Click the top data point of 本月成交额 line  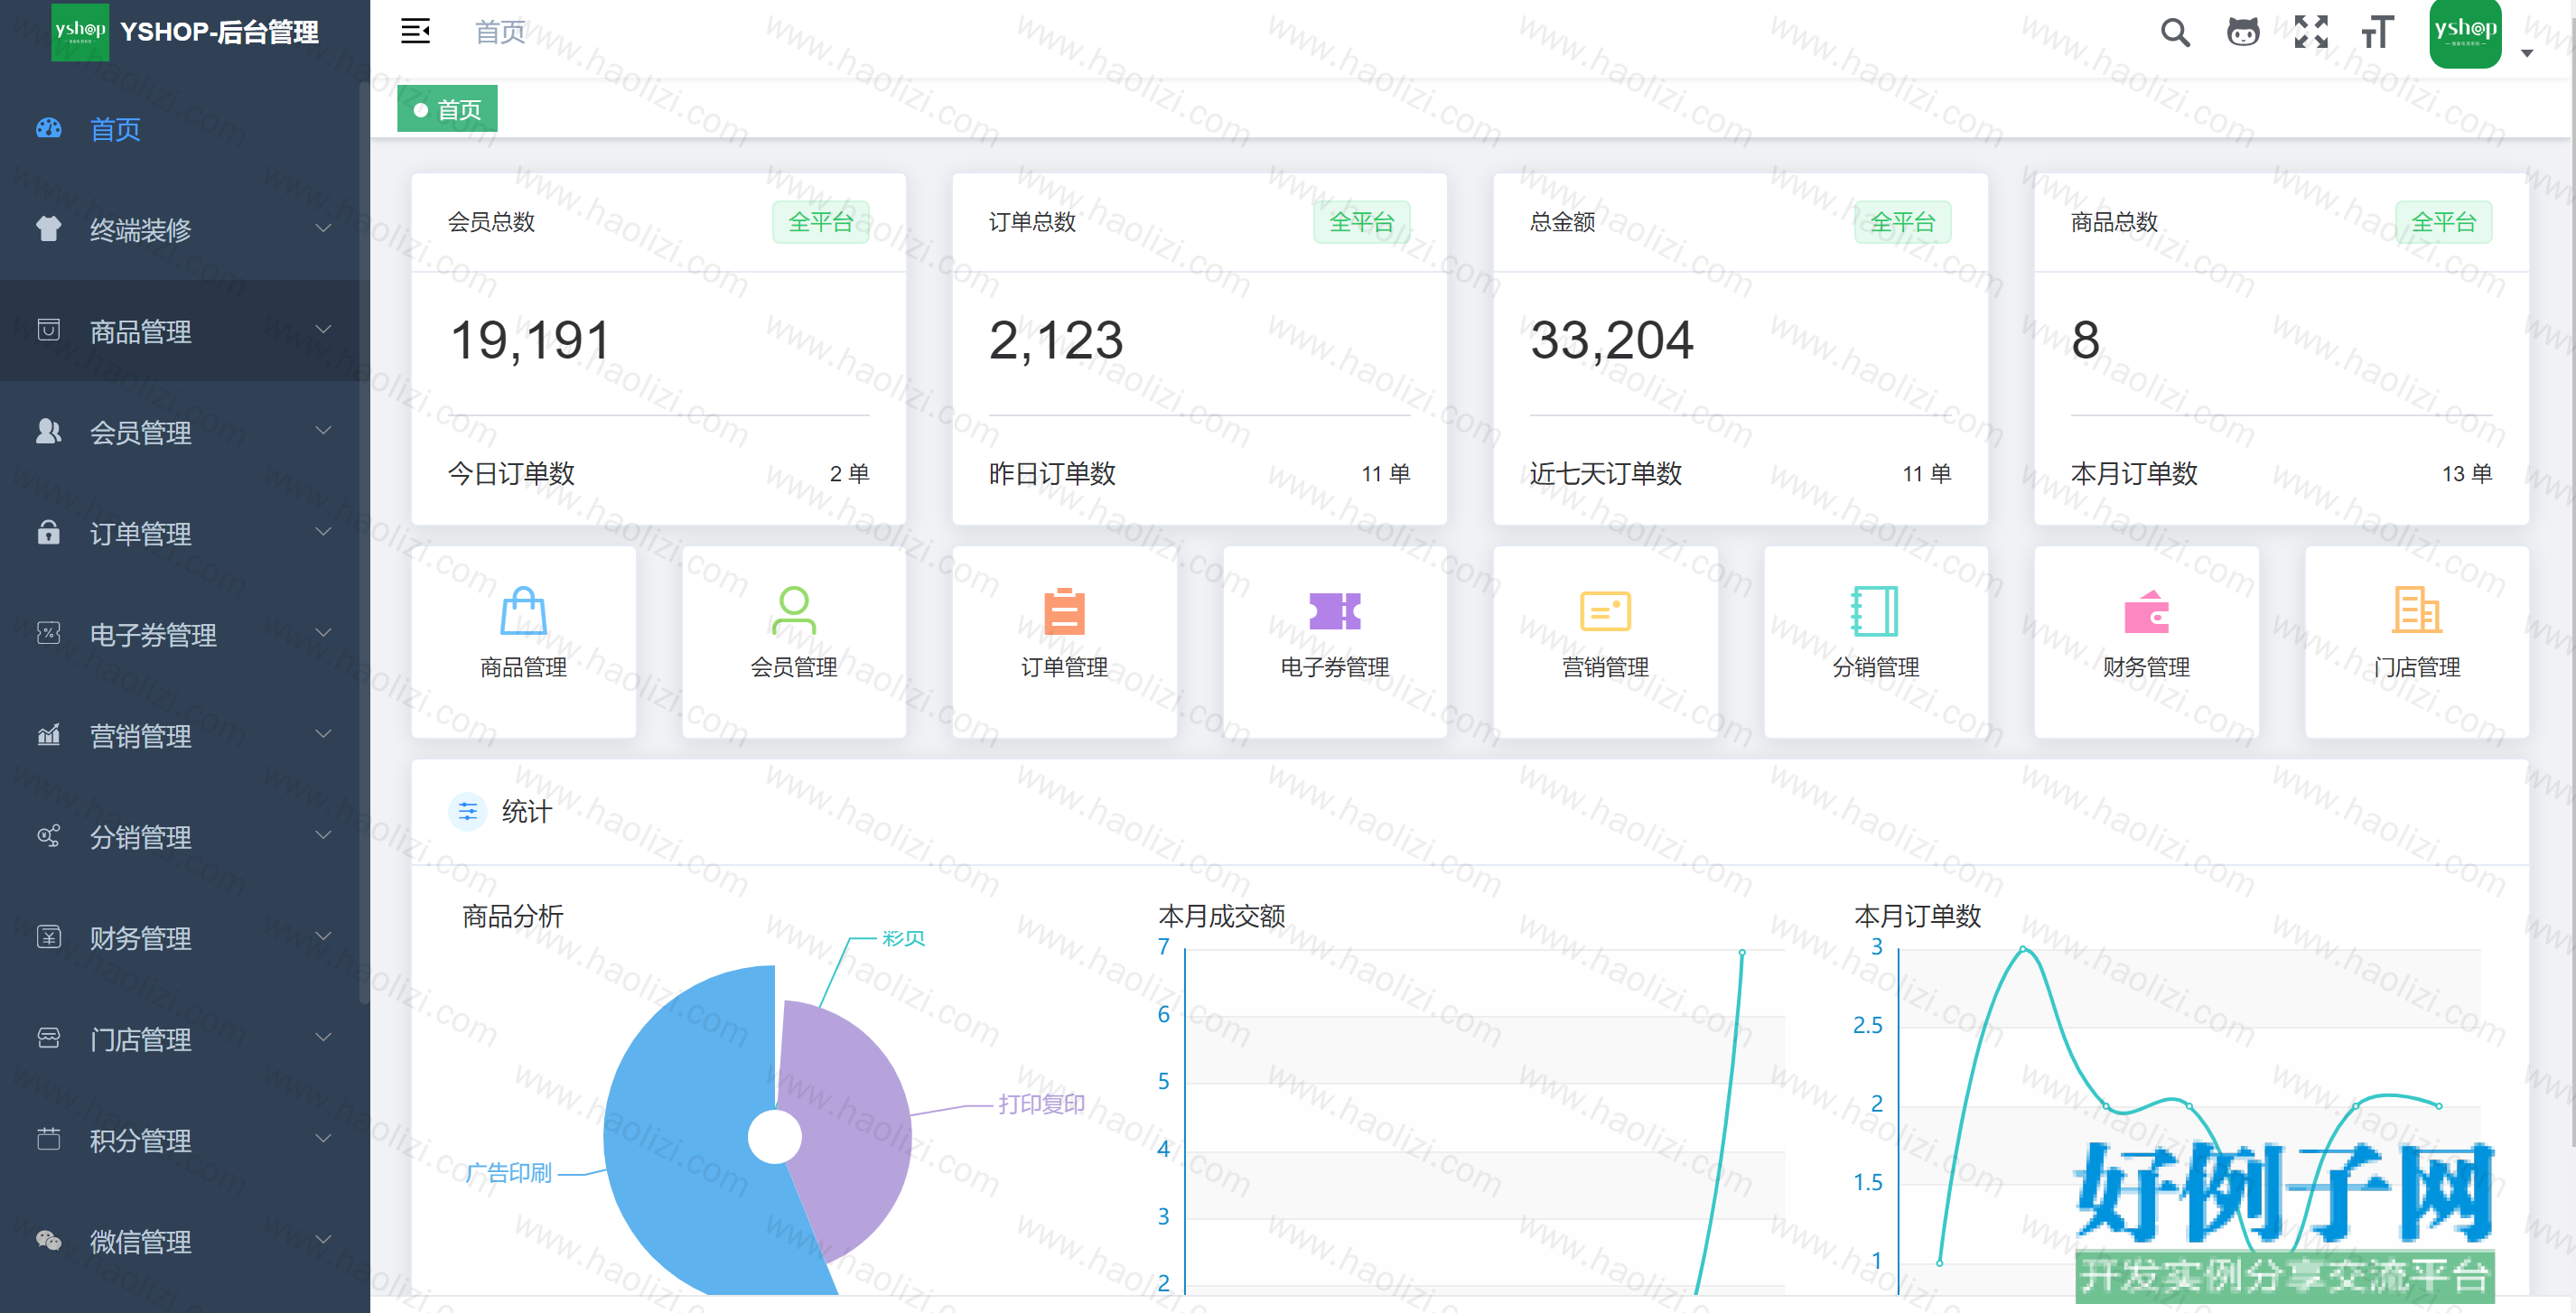point(1742,952)
